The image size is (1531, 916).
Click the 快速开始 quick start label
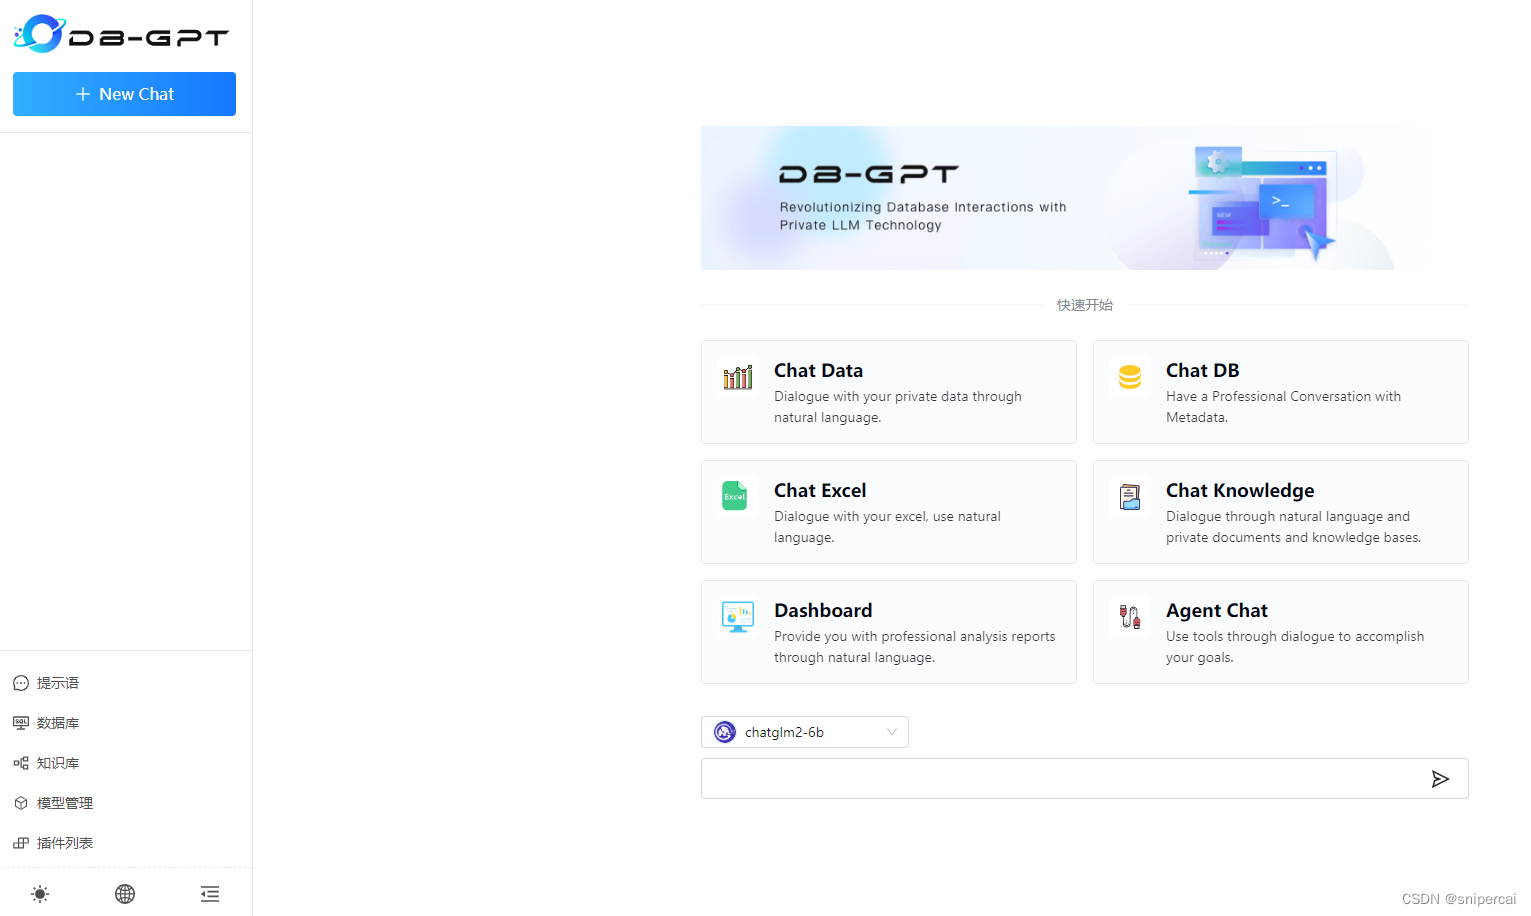1085,305
